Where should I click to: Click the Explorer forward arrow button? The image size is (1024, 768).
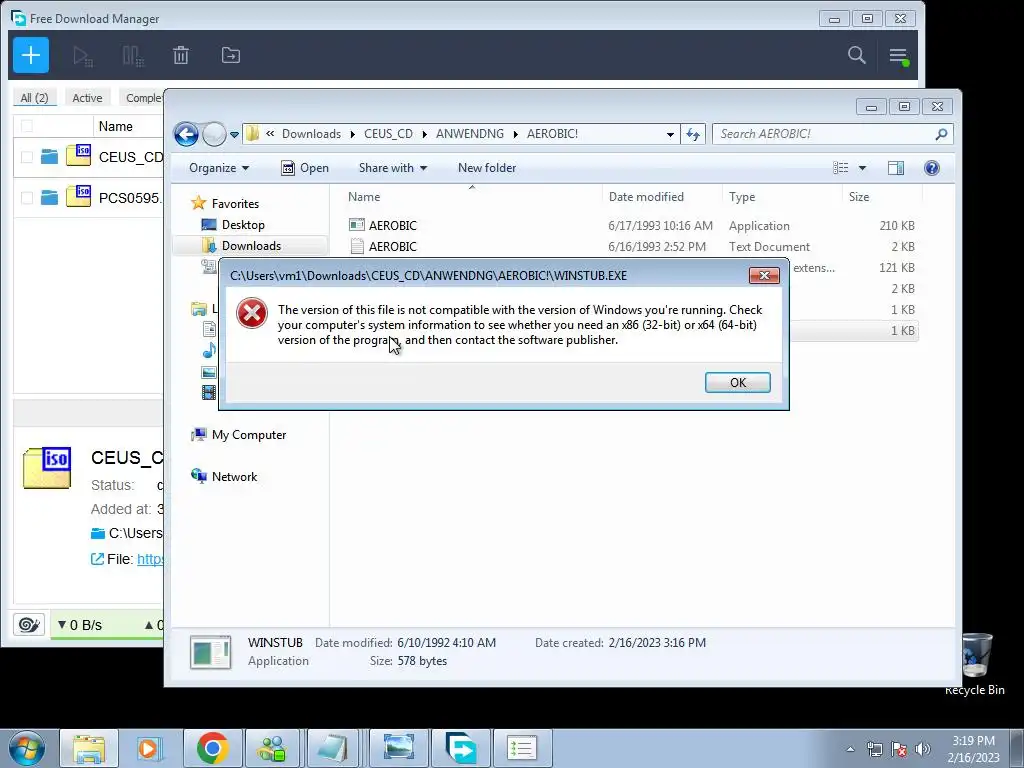214,135
